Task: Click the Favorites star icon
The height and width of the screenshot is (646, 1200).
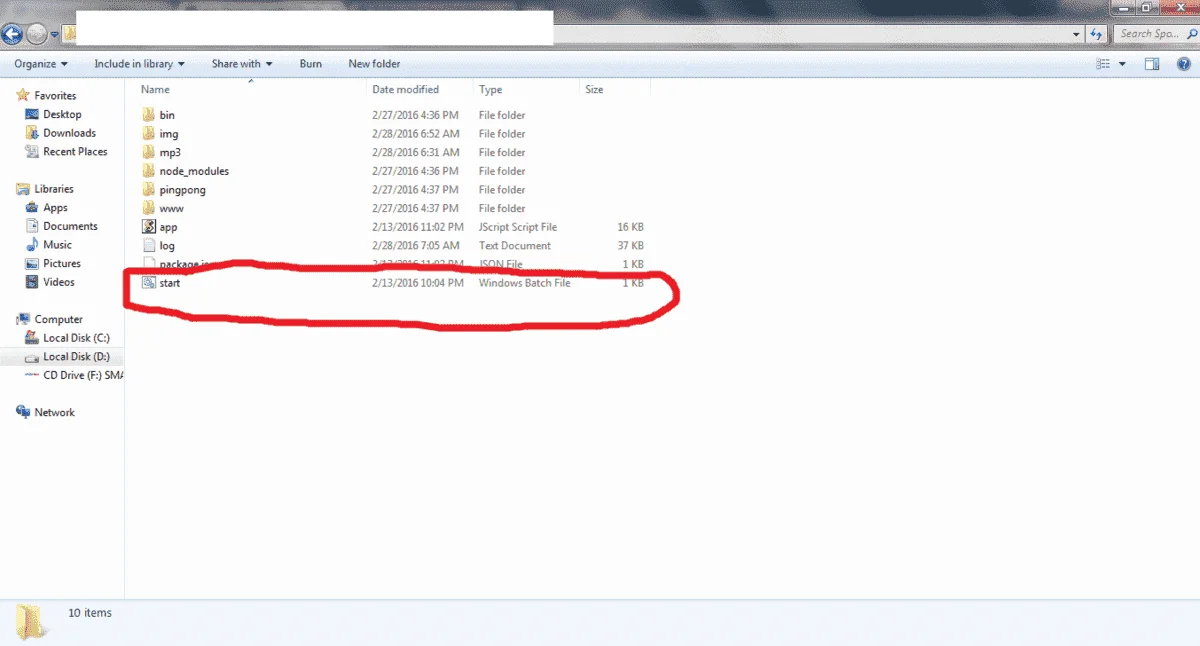Action: click(24, 96)
